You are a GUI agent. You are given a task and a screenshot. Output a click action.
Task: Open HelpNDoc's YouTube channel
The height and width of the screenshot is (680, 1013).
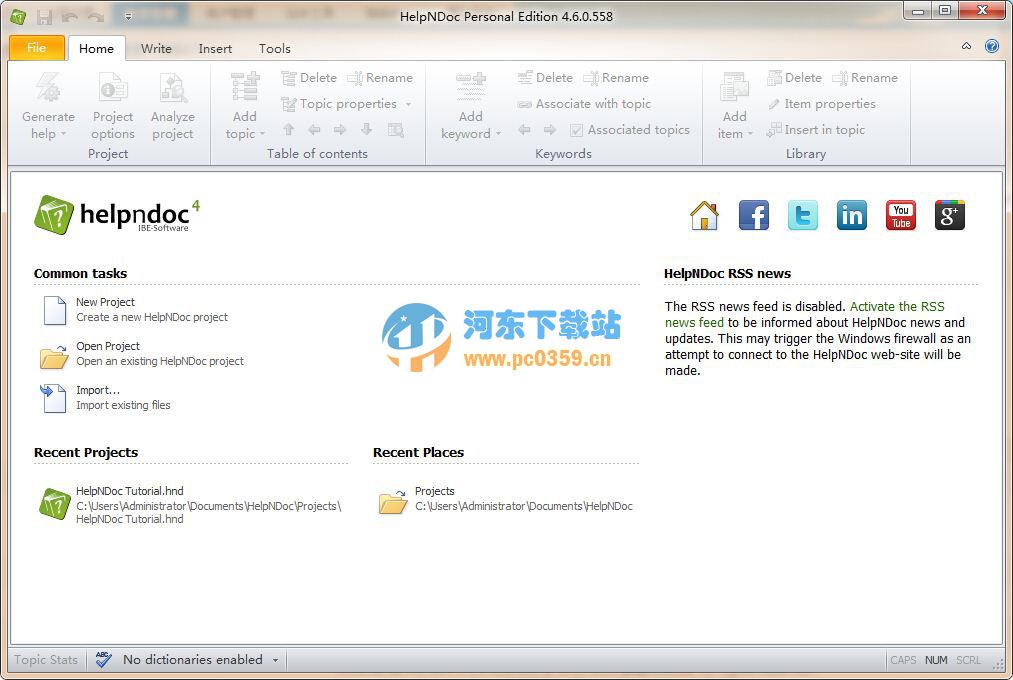900,214
